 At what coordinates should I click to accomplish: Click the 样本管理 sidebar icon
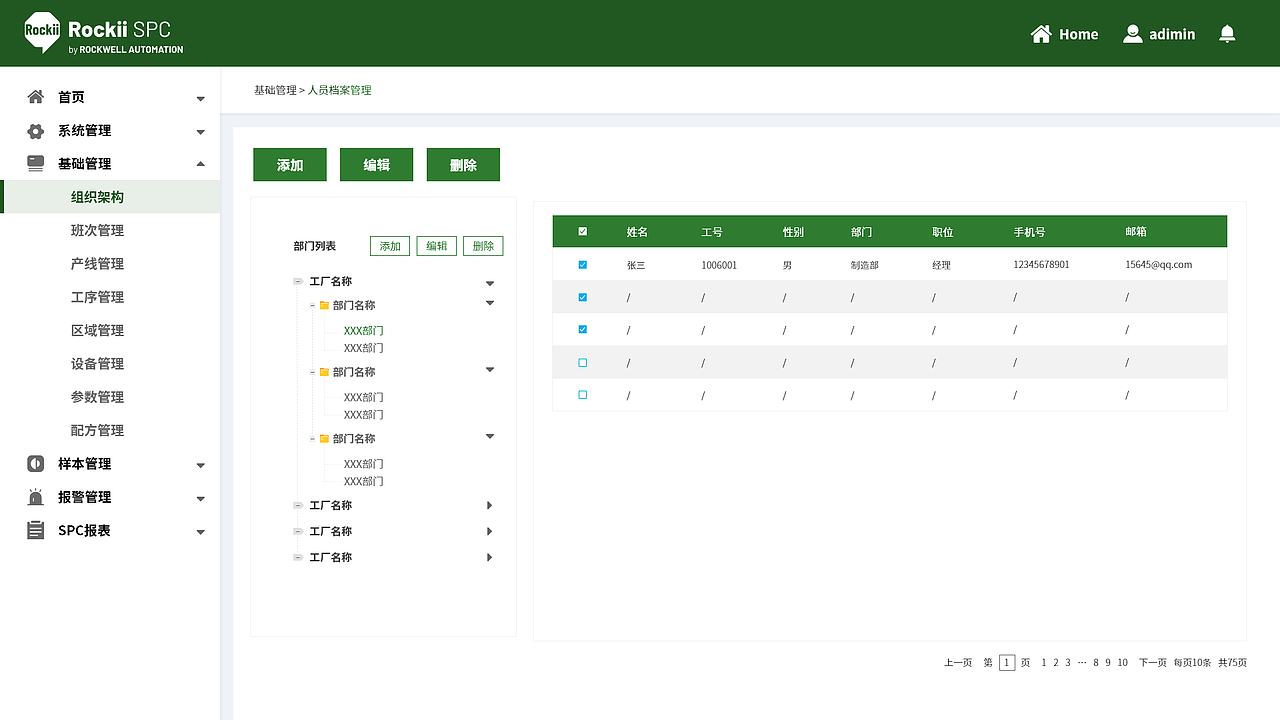(x=36, y=464)
